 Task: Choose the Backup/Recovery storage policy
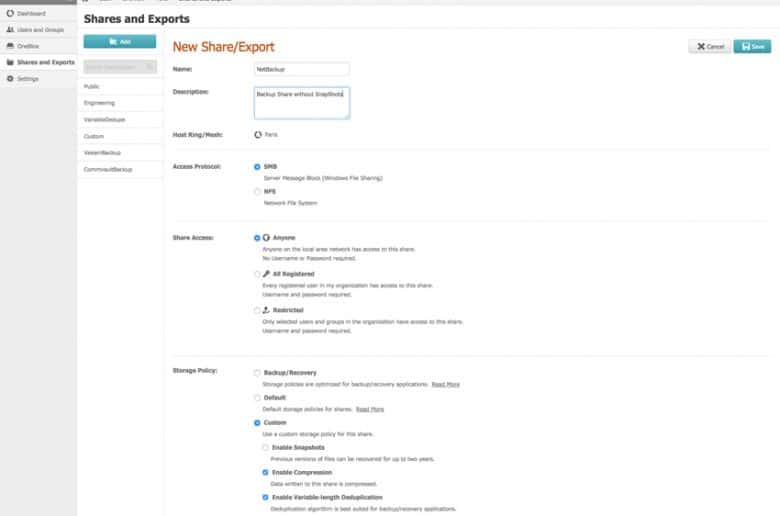[257, 373]
